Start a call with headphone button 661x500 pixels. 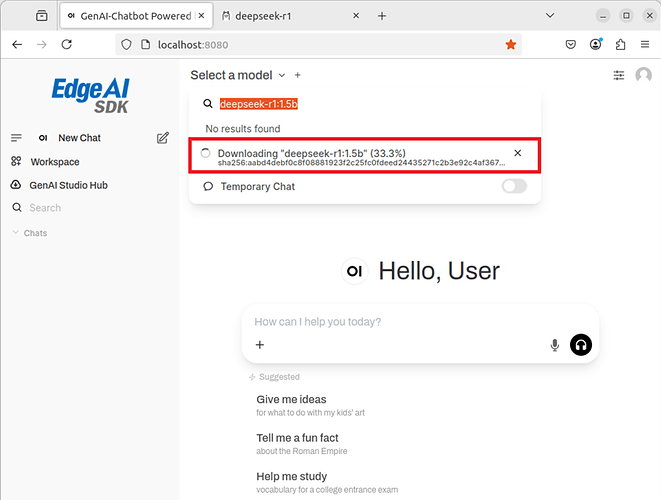pyautogui.click(x=581, y=345)
